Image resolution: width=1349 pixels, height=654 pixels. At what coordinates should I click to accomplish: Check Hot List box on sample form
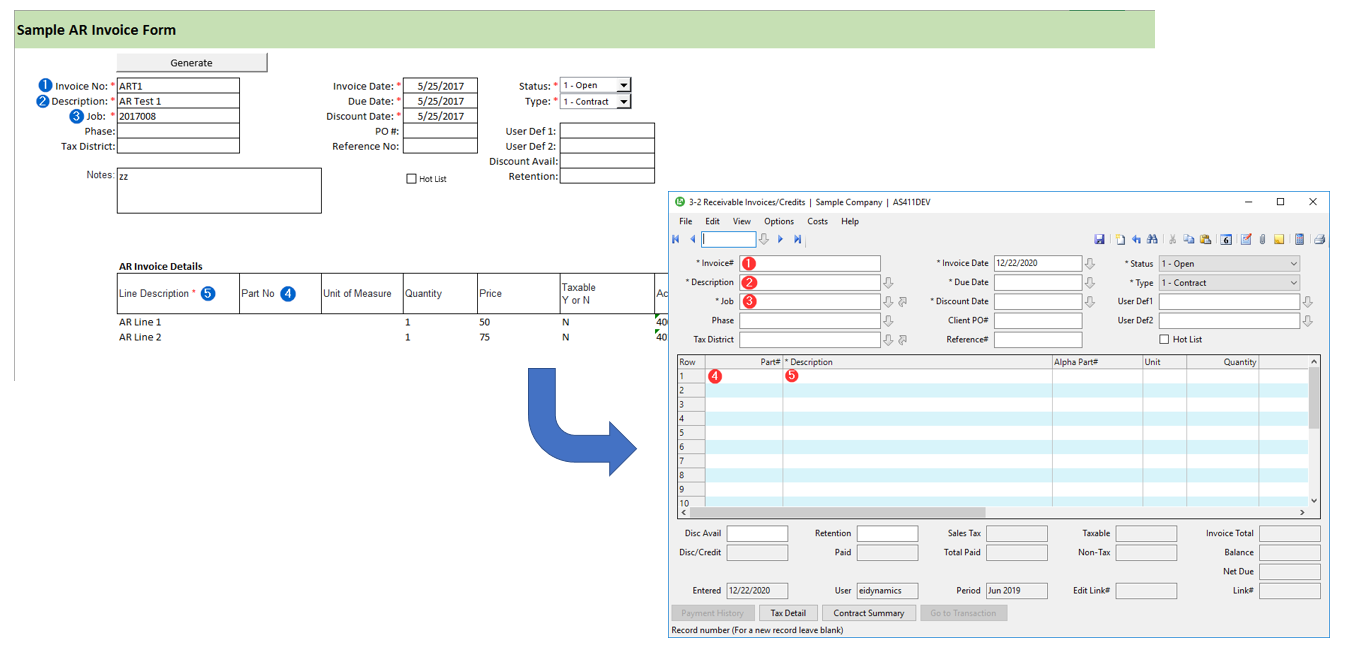tap(411, 179)
